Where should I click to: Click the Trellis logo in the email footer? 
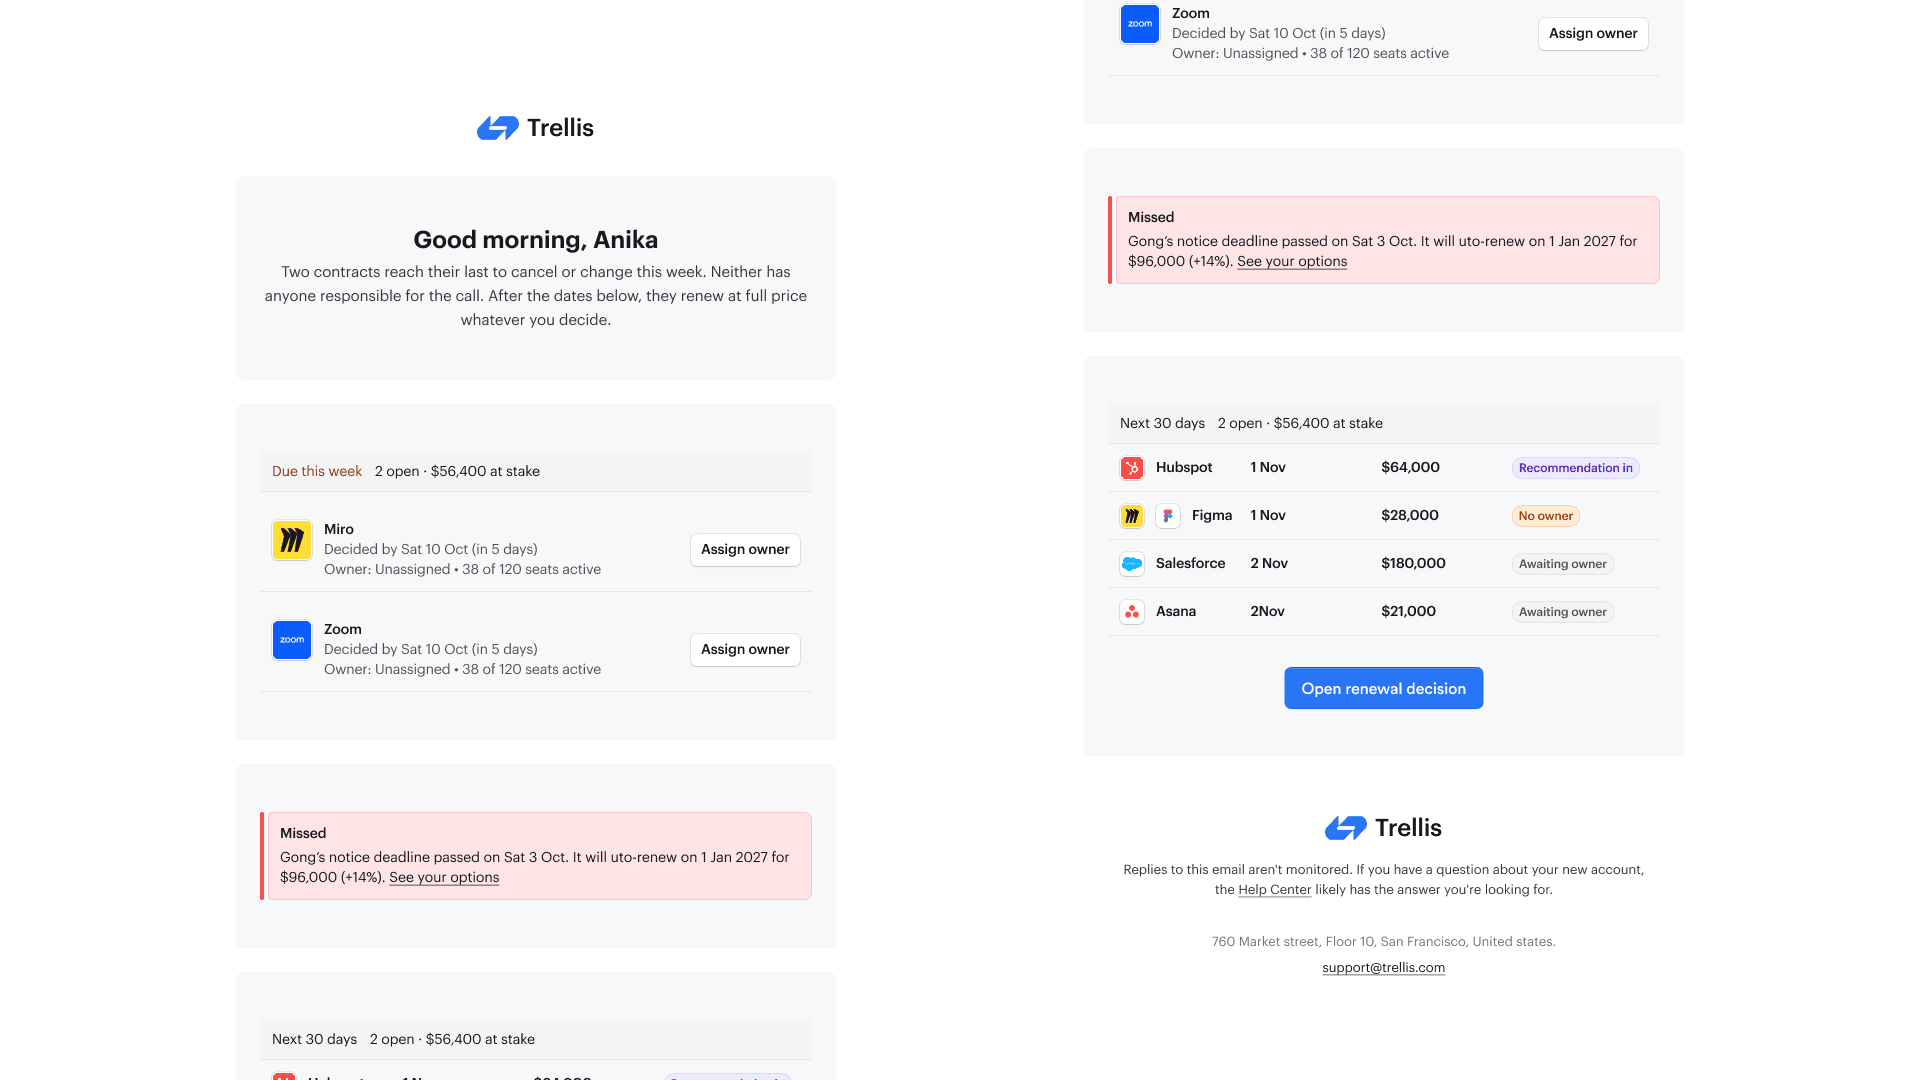coord(1383,828)
